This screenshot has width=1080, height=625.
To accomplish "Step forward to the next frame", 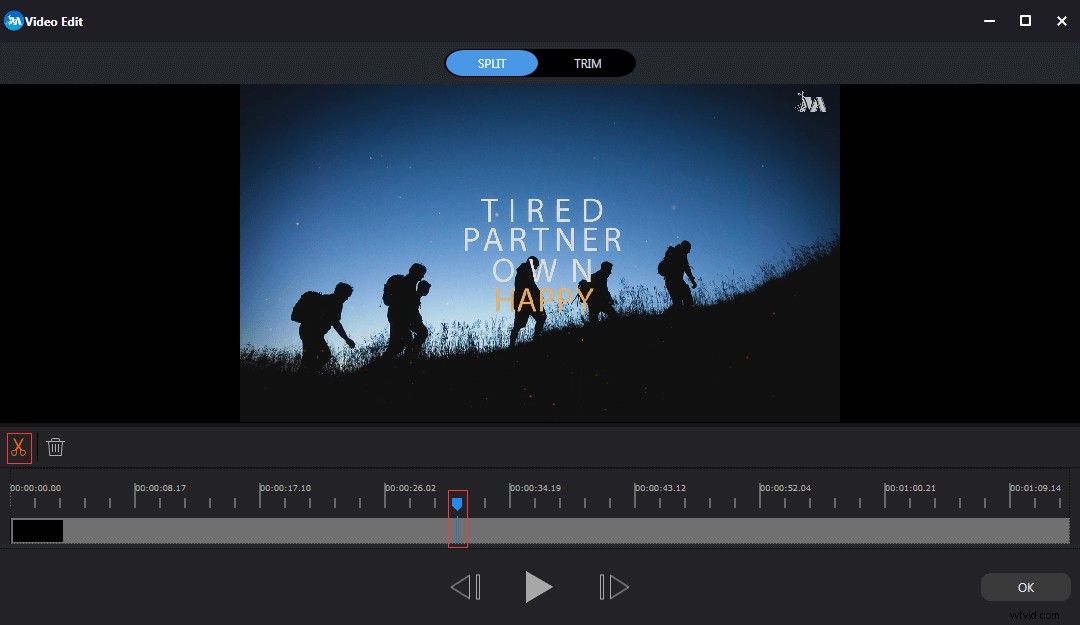I will [x=613, y=587].
